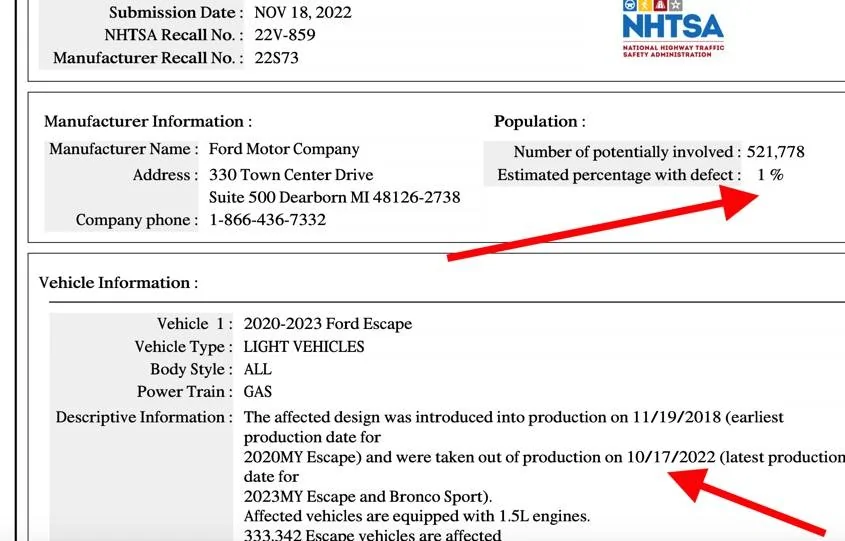Image resolution: width=845 pixels, height=541 pixels.
Task: Click the 'Vehicle Type :' label
Action: (184, 346)
